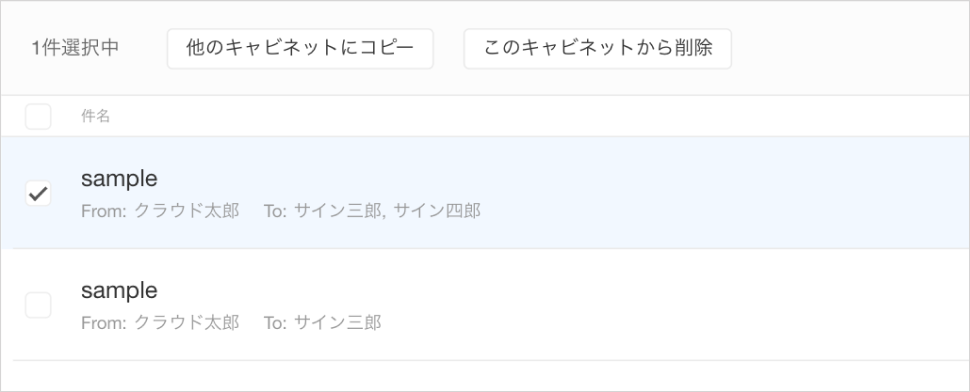Viewport: 970px width, 392px height.
Task: Open the first sample document title
Action: 119,179
